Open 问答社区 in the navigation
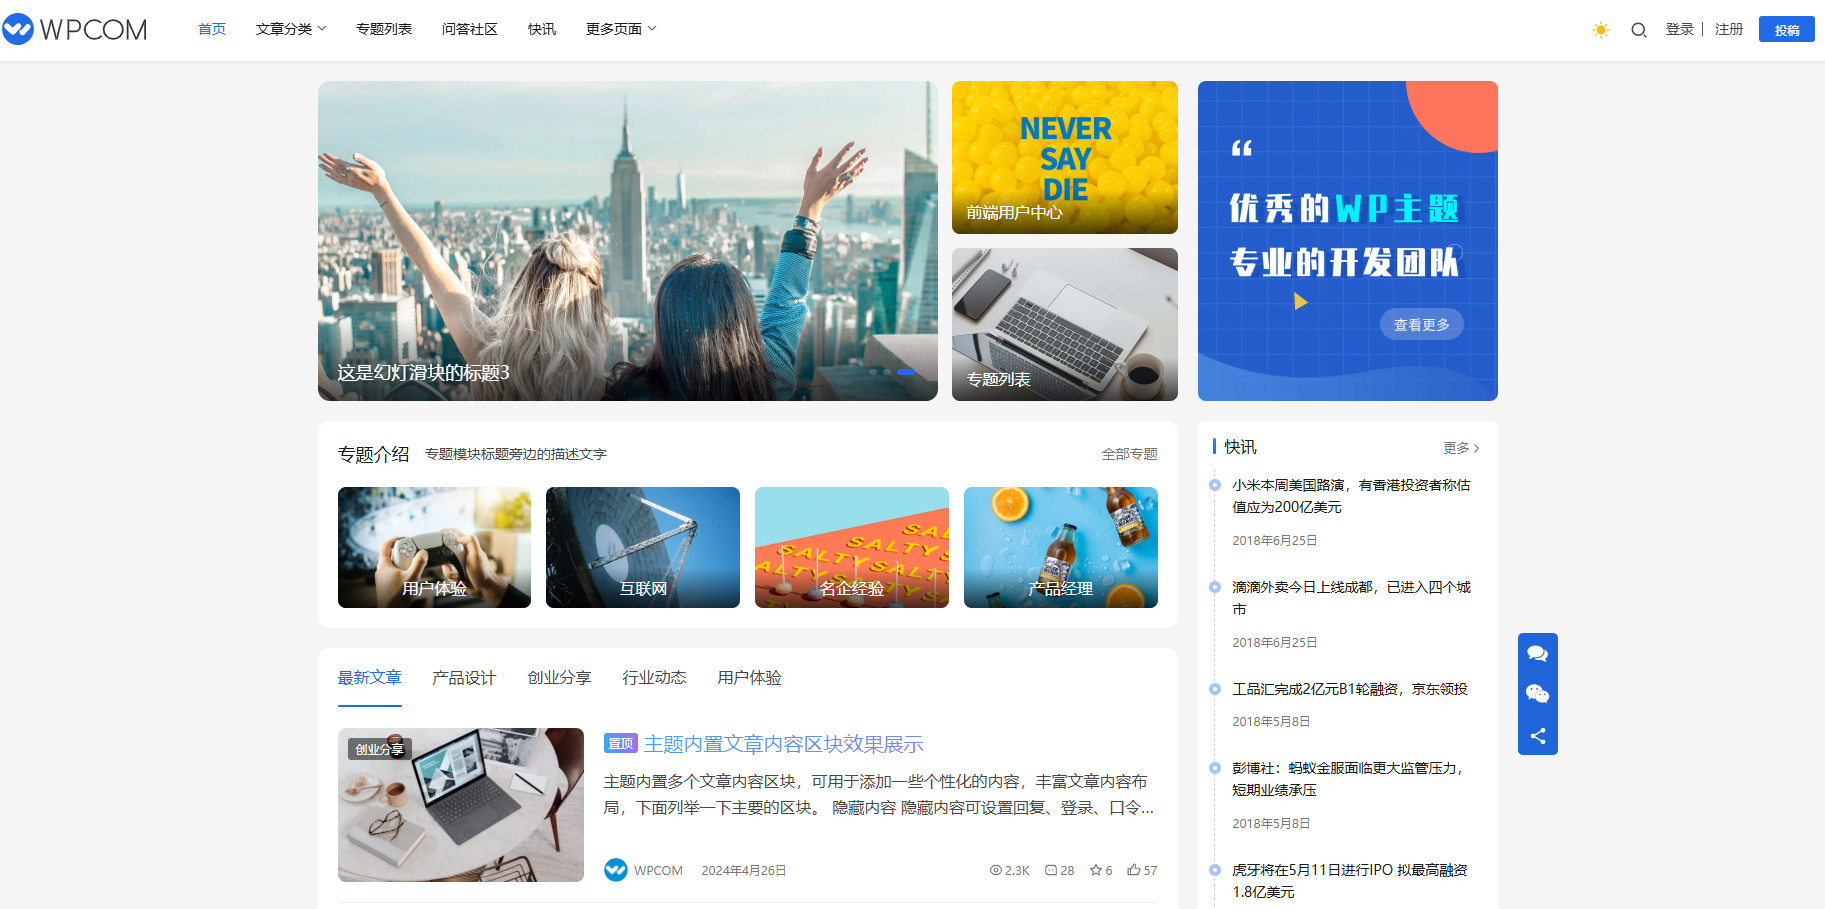The image size is (1825, 909). tap(470, 29)
